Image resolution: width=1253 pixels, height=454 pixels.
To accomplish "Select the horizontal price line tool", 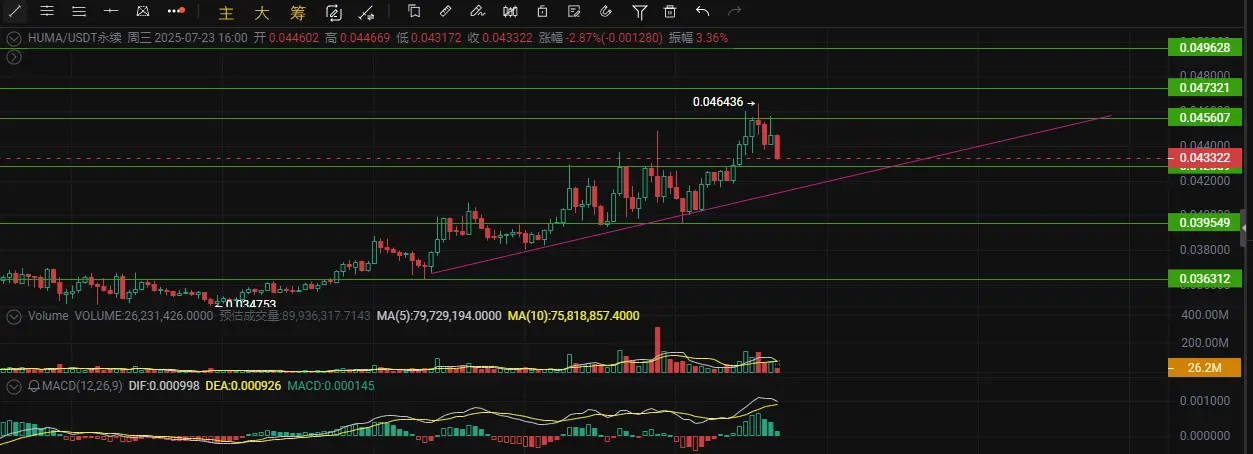I will tap(111, 11).
